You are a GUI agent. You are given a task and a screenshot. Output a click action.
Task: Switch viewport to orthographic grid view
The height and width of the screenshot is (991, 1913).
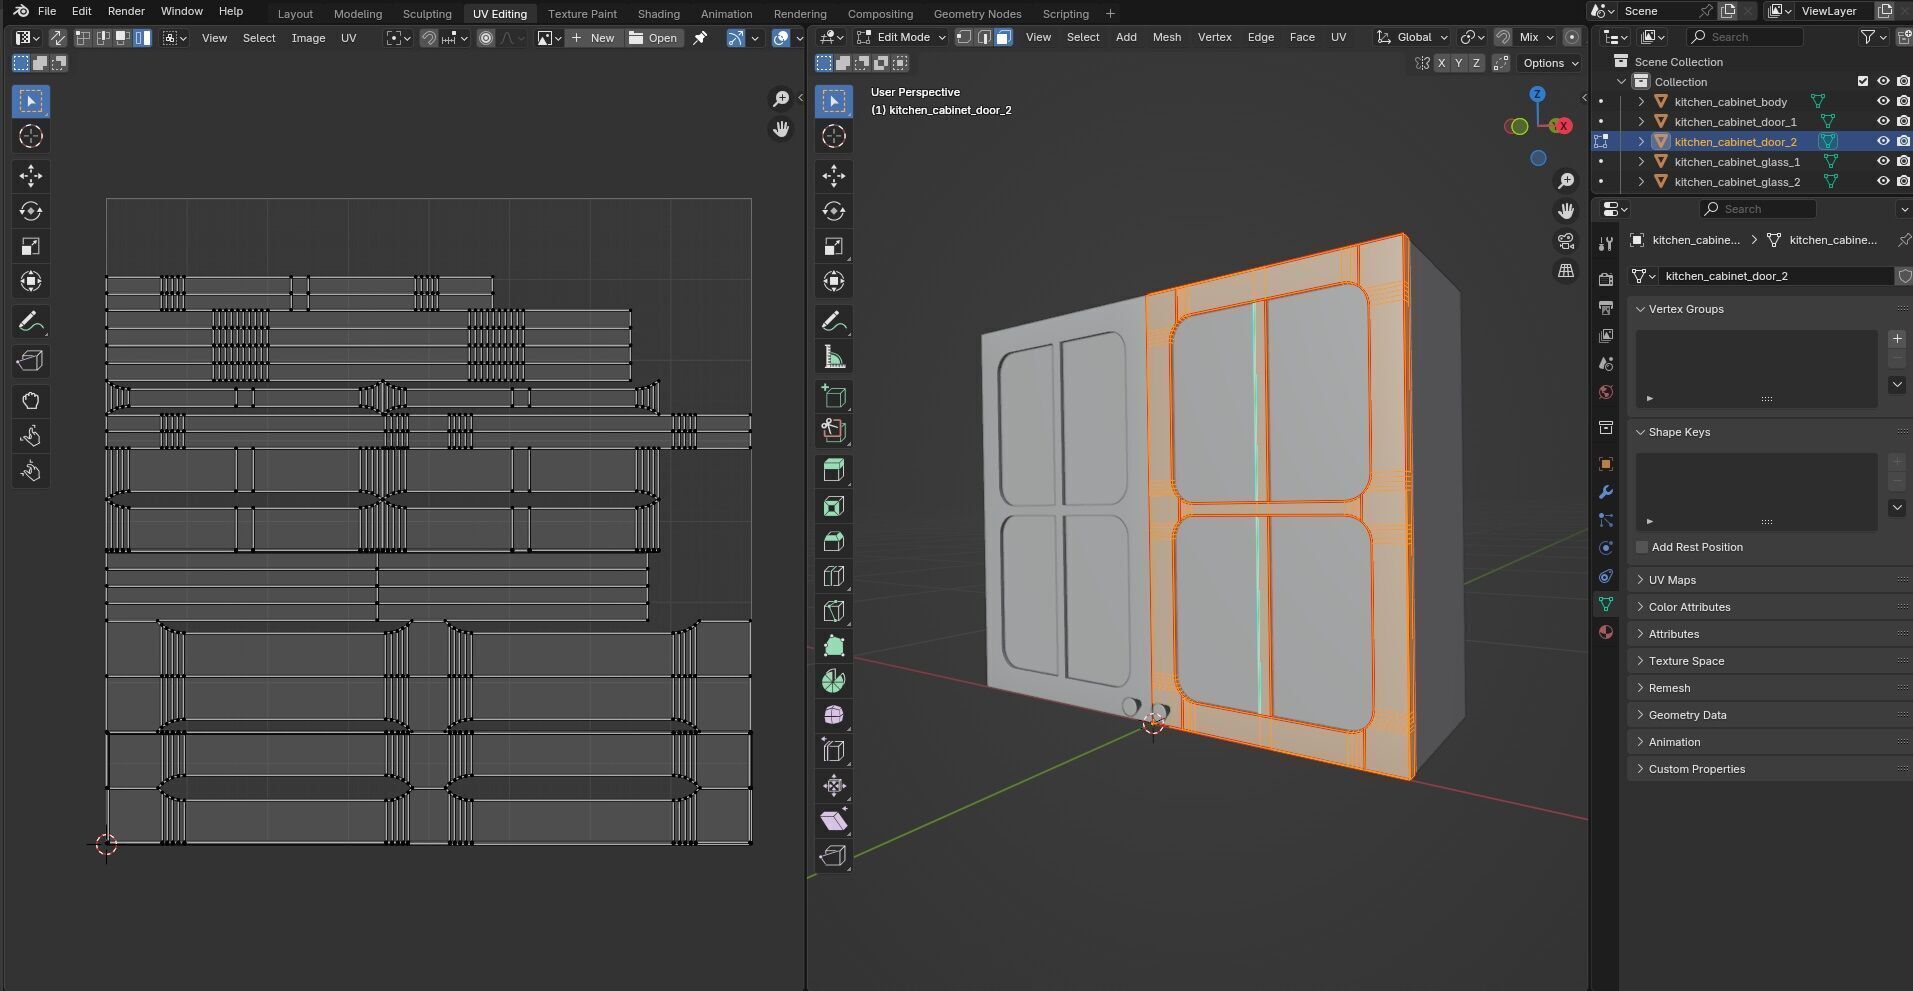click(1566, 271)
